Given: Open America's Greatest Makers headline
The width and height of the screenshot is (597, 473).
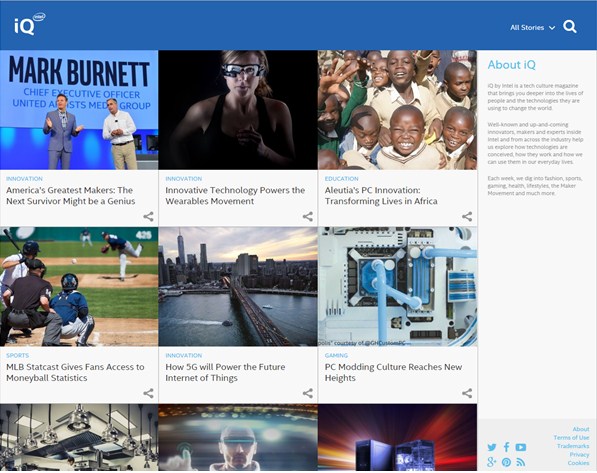Looking at the screenshot, I should (x=70, y=195).
